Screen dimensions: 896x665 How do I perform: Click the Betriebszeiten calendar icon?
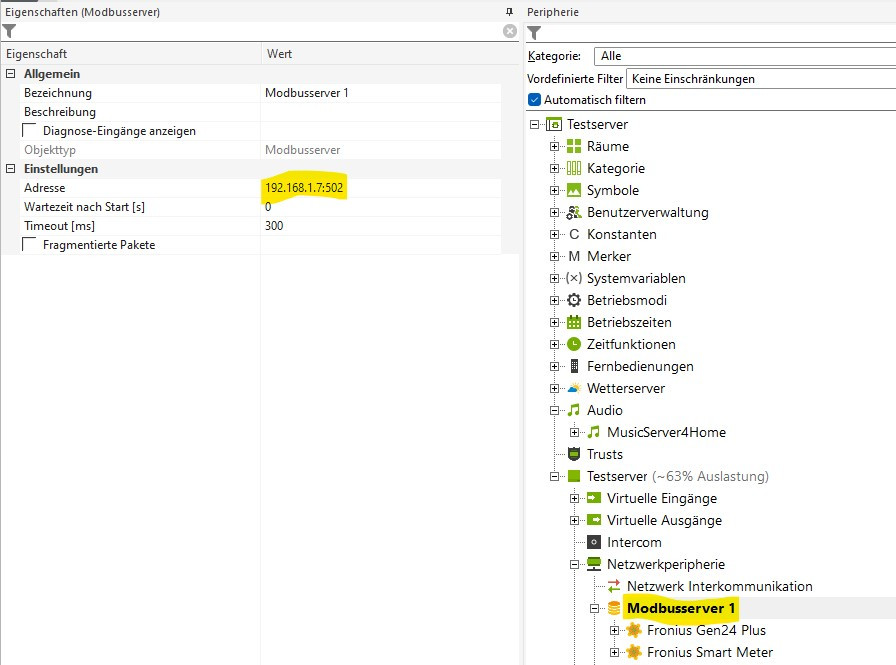[574, 322]
